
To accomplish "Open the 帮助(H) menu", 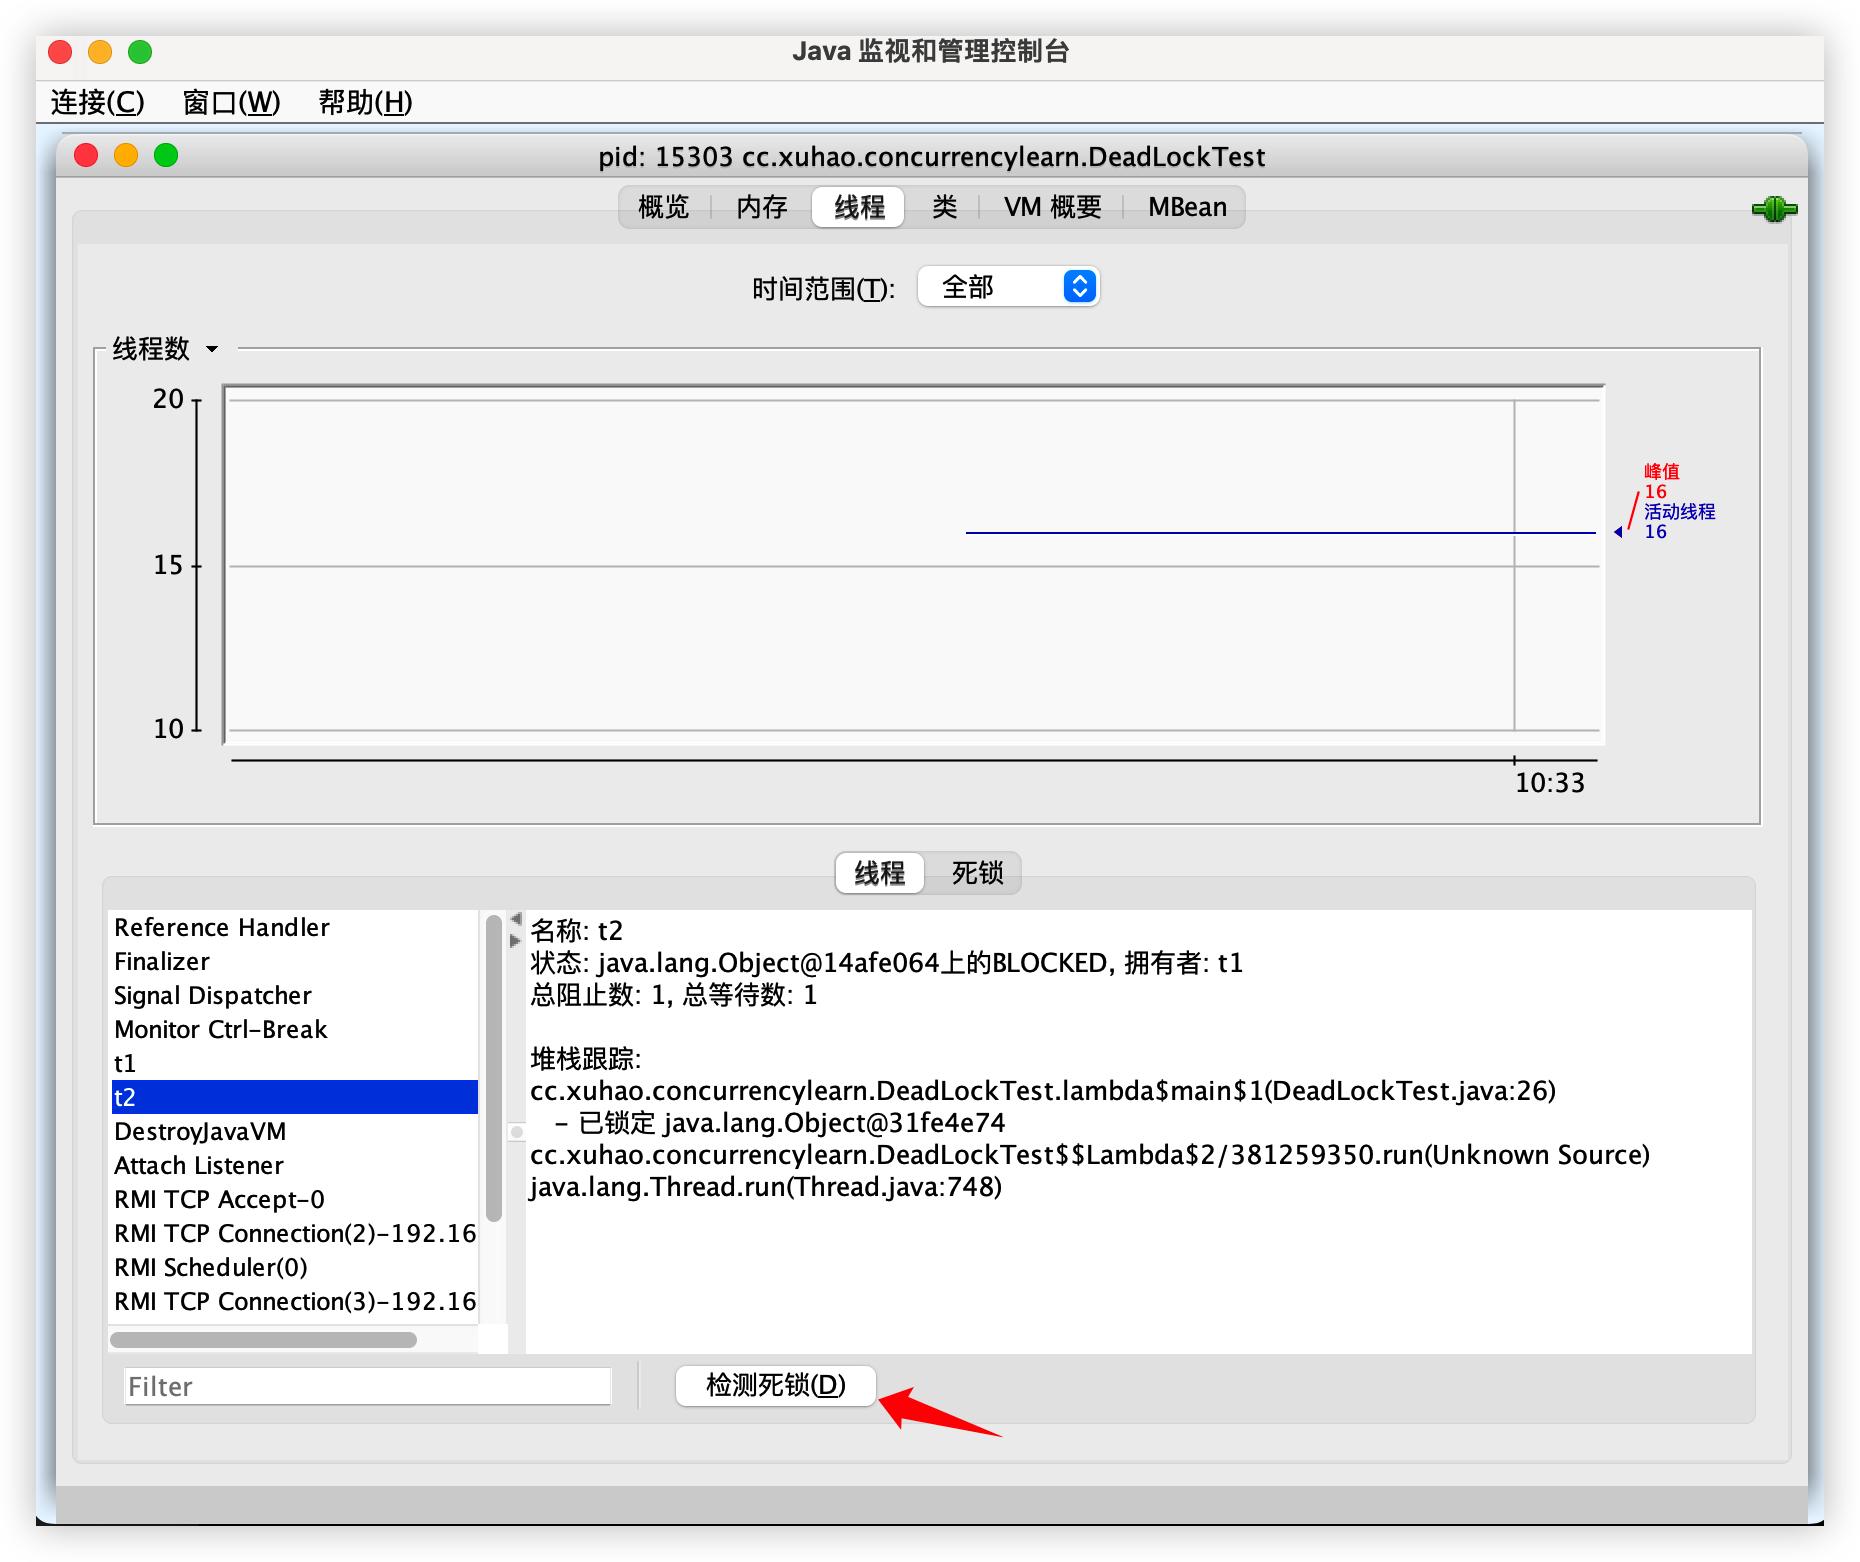I will [365, 102].
